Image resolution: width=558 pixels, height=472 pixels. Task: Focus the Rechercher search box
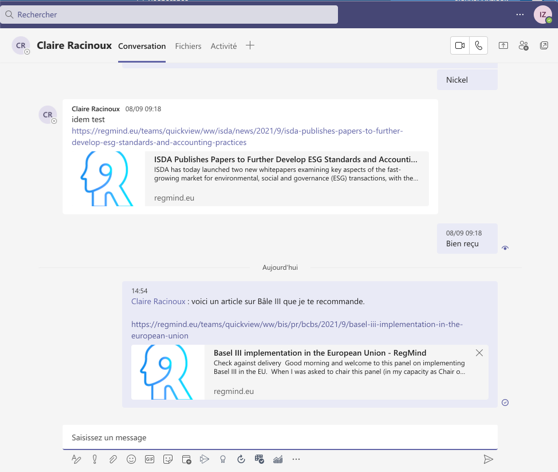coord(169,15)
